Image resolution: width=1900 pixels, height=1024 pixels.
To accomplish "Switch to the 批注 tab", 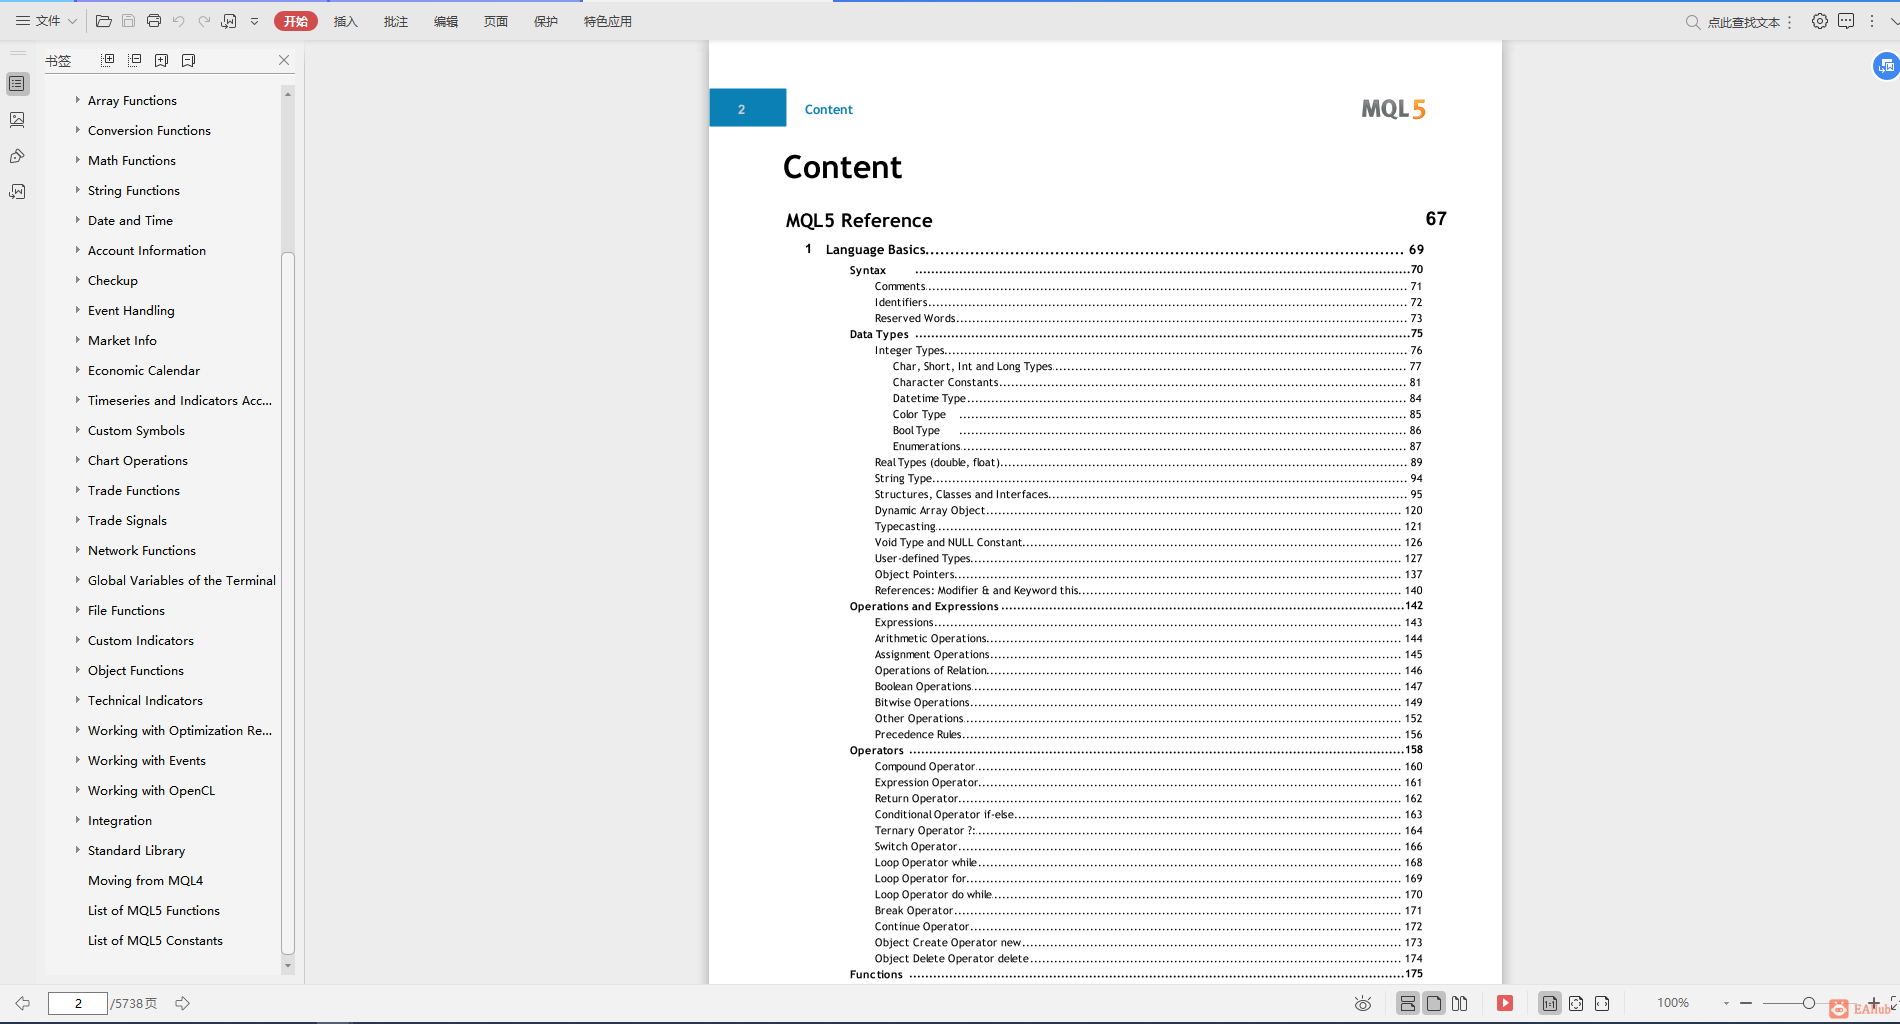I will [x=396, y=21].
